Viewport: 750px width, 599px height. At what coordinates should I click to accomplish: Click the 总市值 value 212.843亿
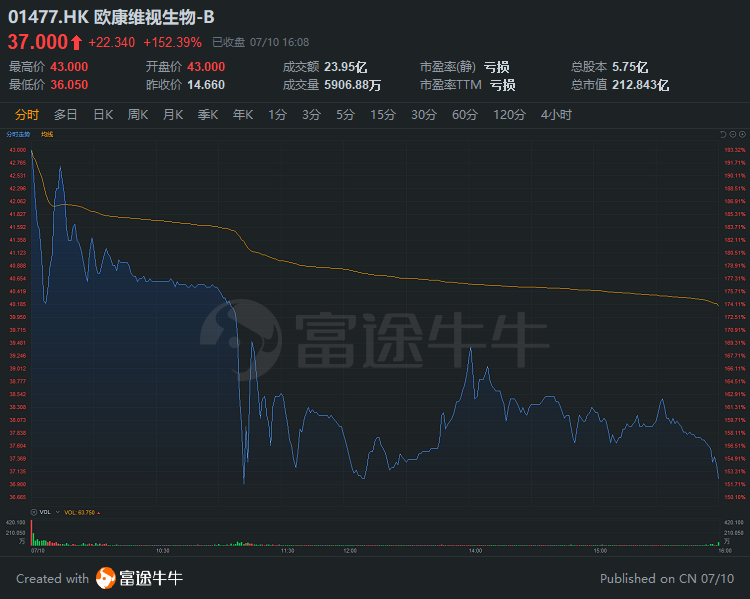click(x=640, y=85)
